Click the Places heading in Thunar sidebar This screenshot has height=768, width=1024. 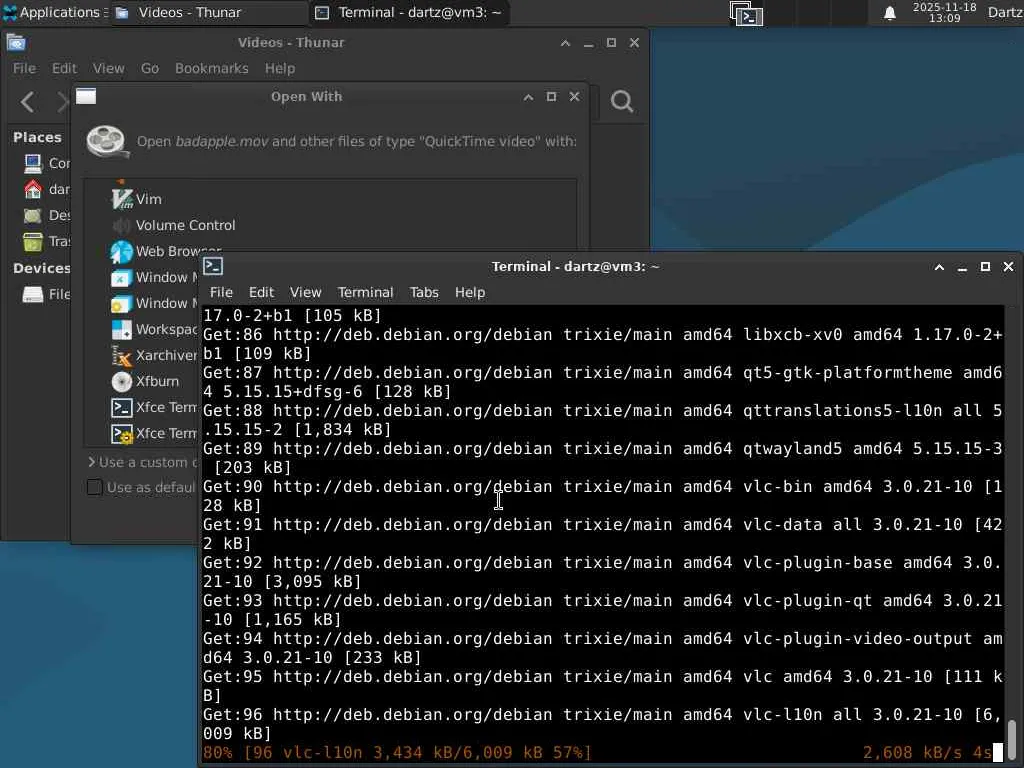(37, 137)
